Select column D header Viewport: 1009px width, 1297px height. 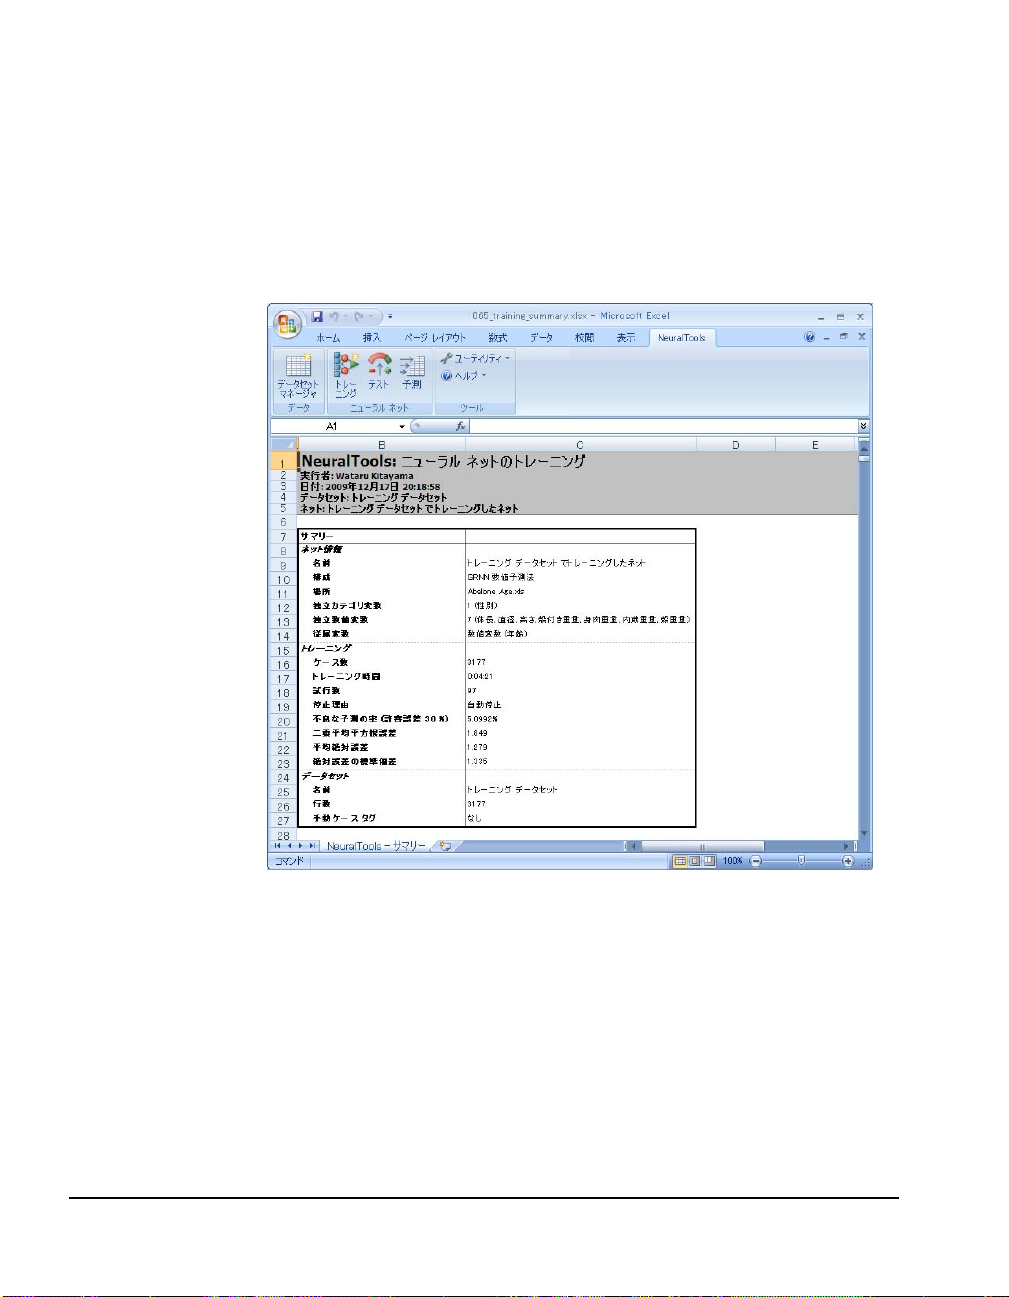[x=736, y=444]
